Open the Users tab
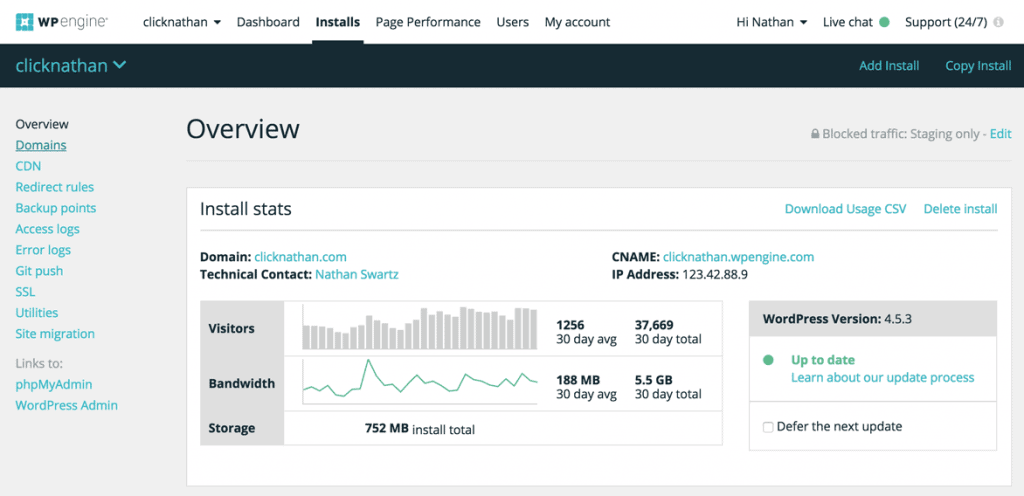Image resolution: width=1024 pixels, height=496 pixels. tap(513, 22)
